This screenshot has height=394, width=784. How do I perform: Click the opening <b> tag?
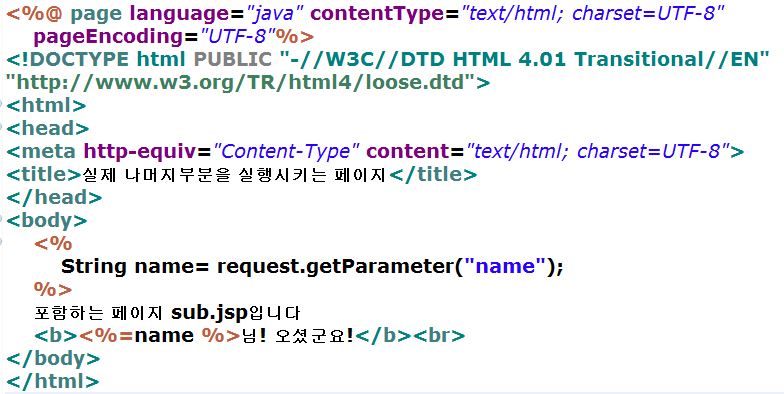56,336
